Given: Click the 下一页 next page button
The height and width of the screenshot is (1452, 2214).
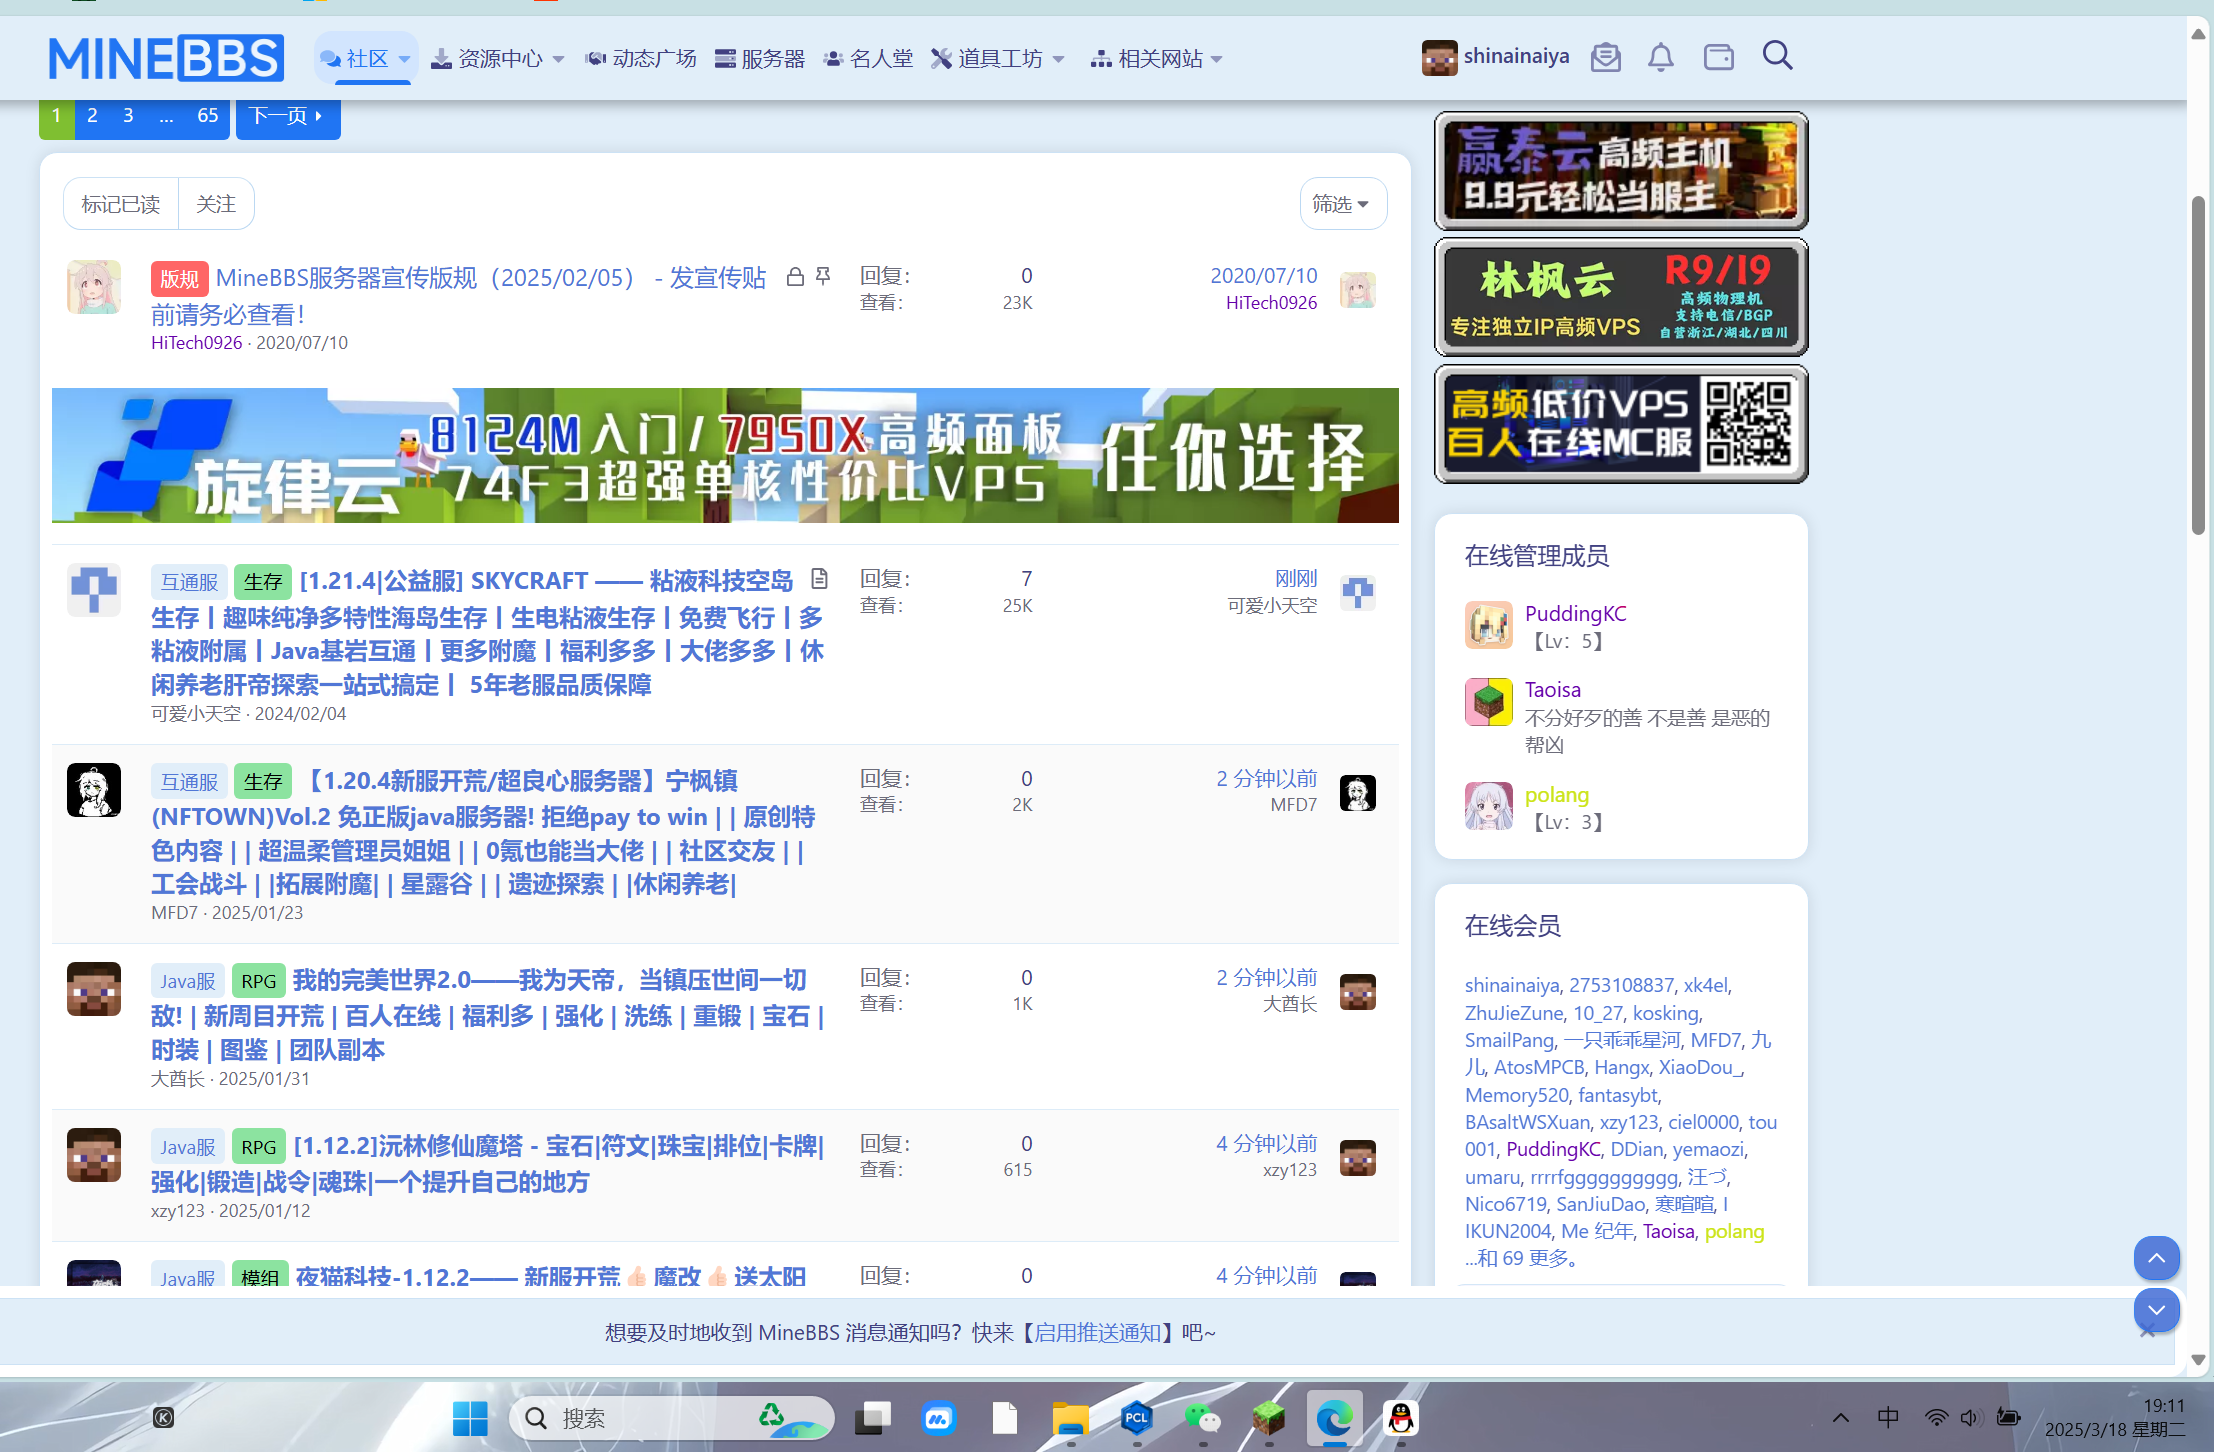Looking at the screenshot, I should pos(288,116).
